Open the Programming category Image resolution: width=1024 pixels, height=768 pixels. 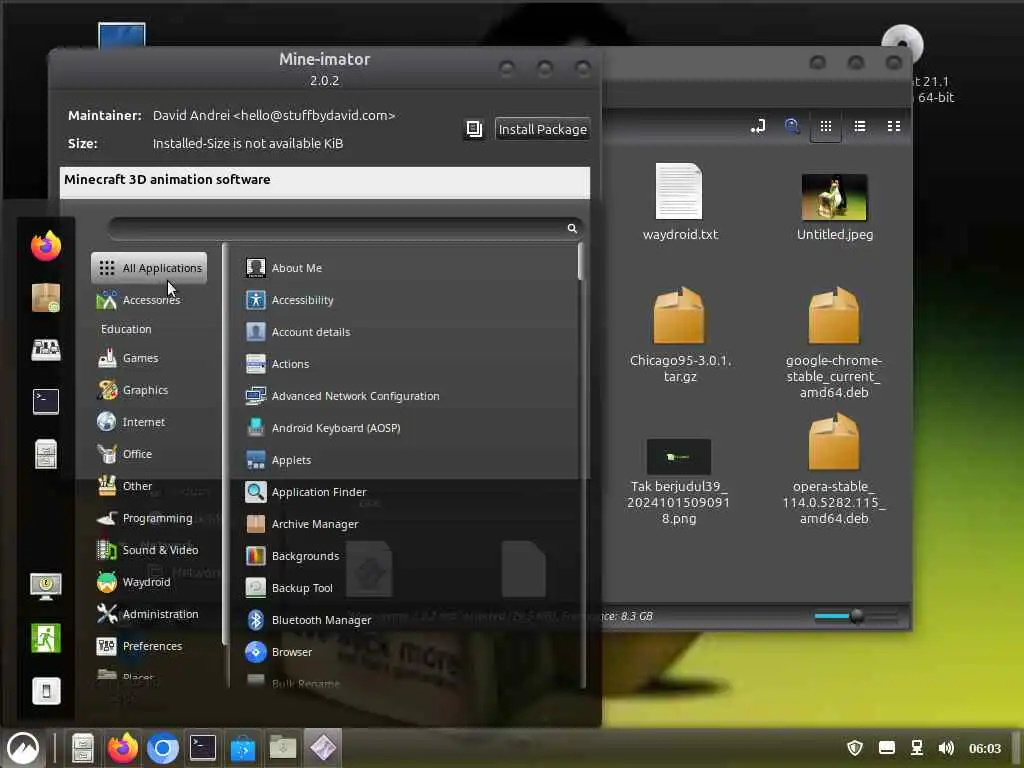(149, 518)
